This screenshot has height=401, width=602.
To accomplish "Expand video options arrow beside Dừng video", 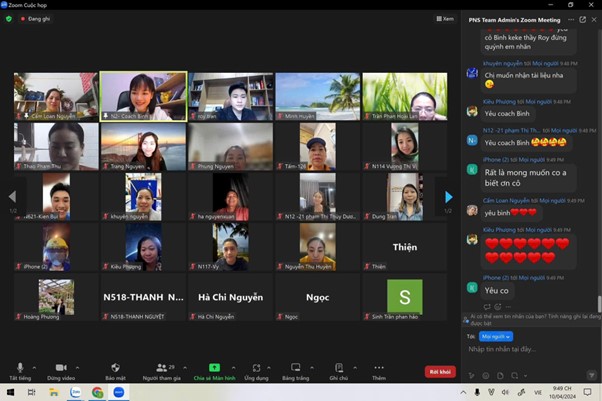I will pos(76,366).
